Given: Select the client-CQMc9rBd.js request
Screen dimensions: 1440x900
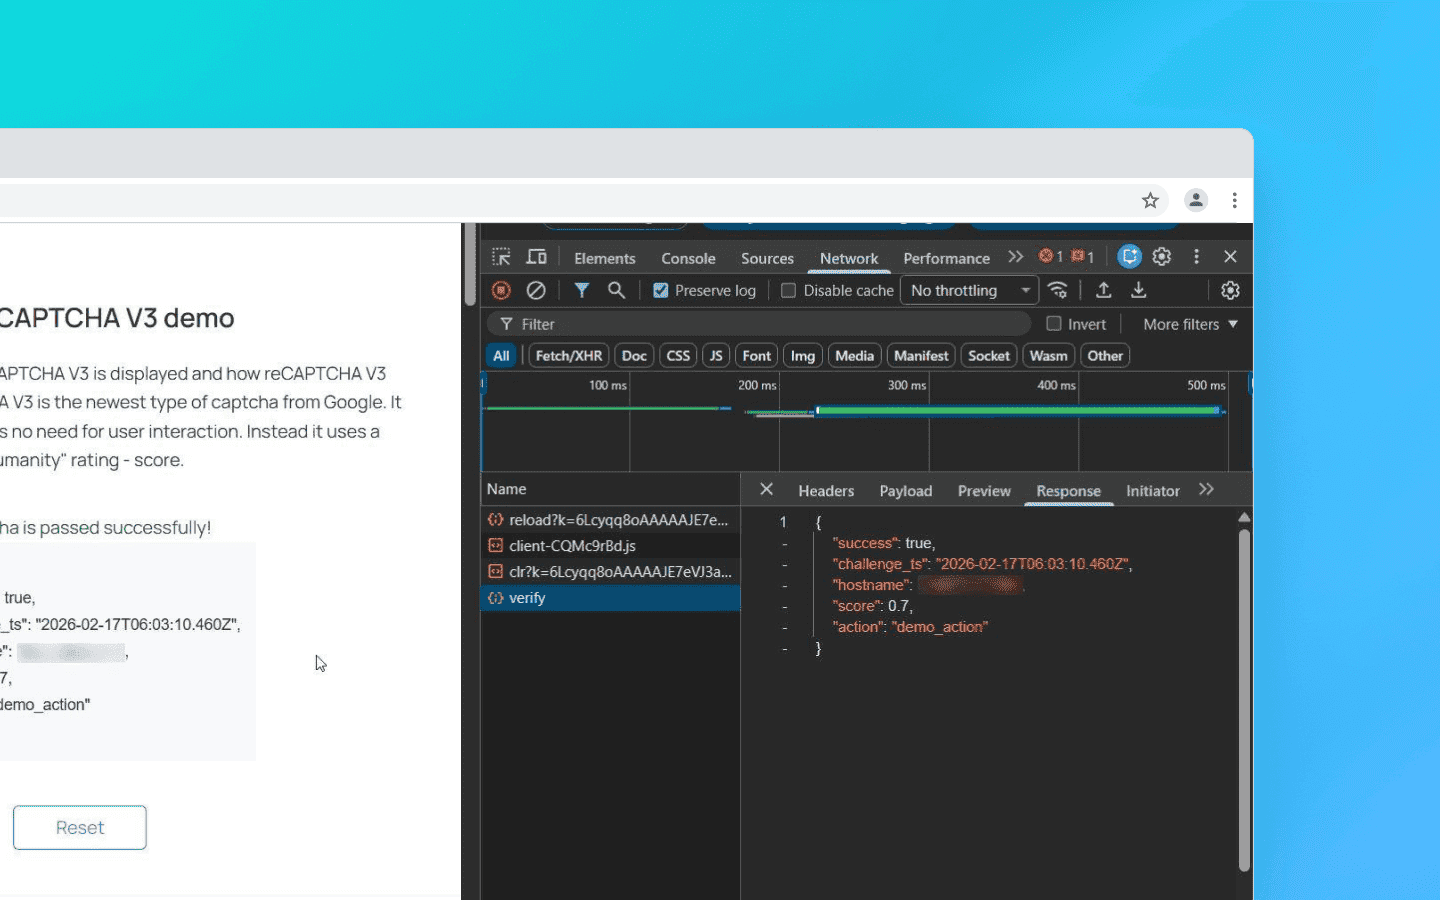Looking at the screenshot, I should (x=610, y=546).
